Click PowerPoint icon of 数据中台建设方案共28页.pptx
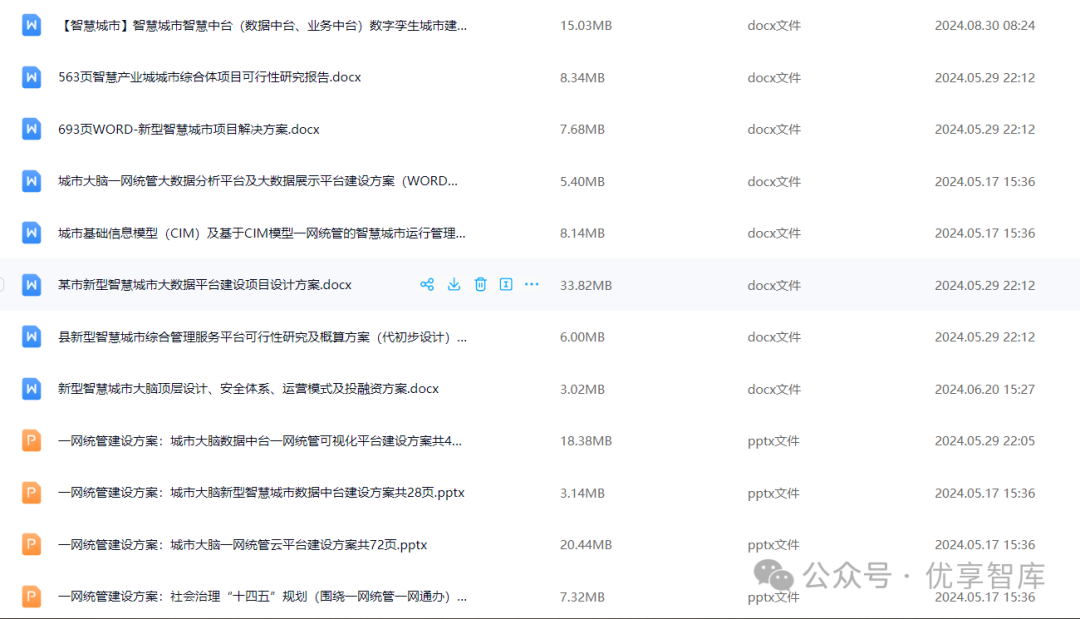Image resolution: width=1080 pixels, height=619 pixels. click(32, 492)
